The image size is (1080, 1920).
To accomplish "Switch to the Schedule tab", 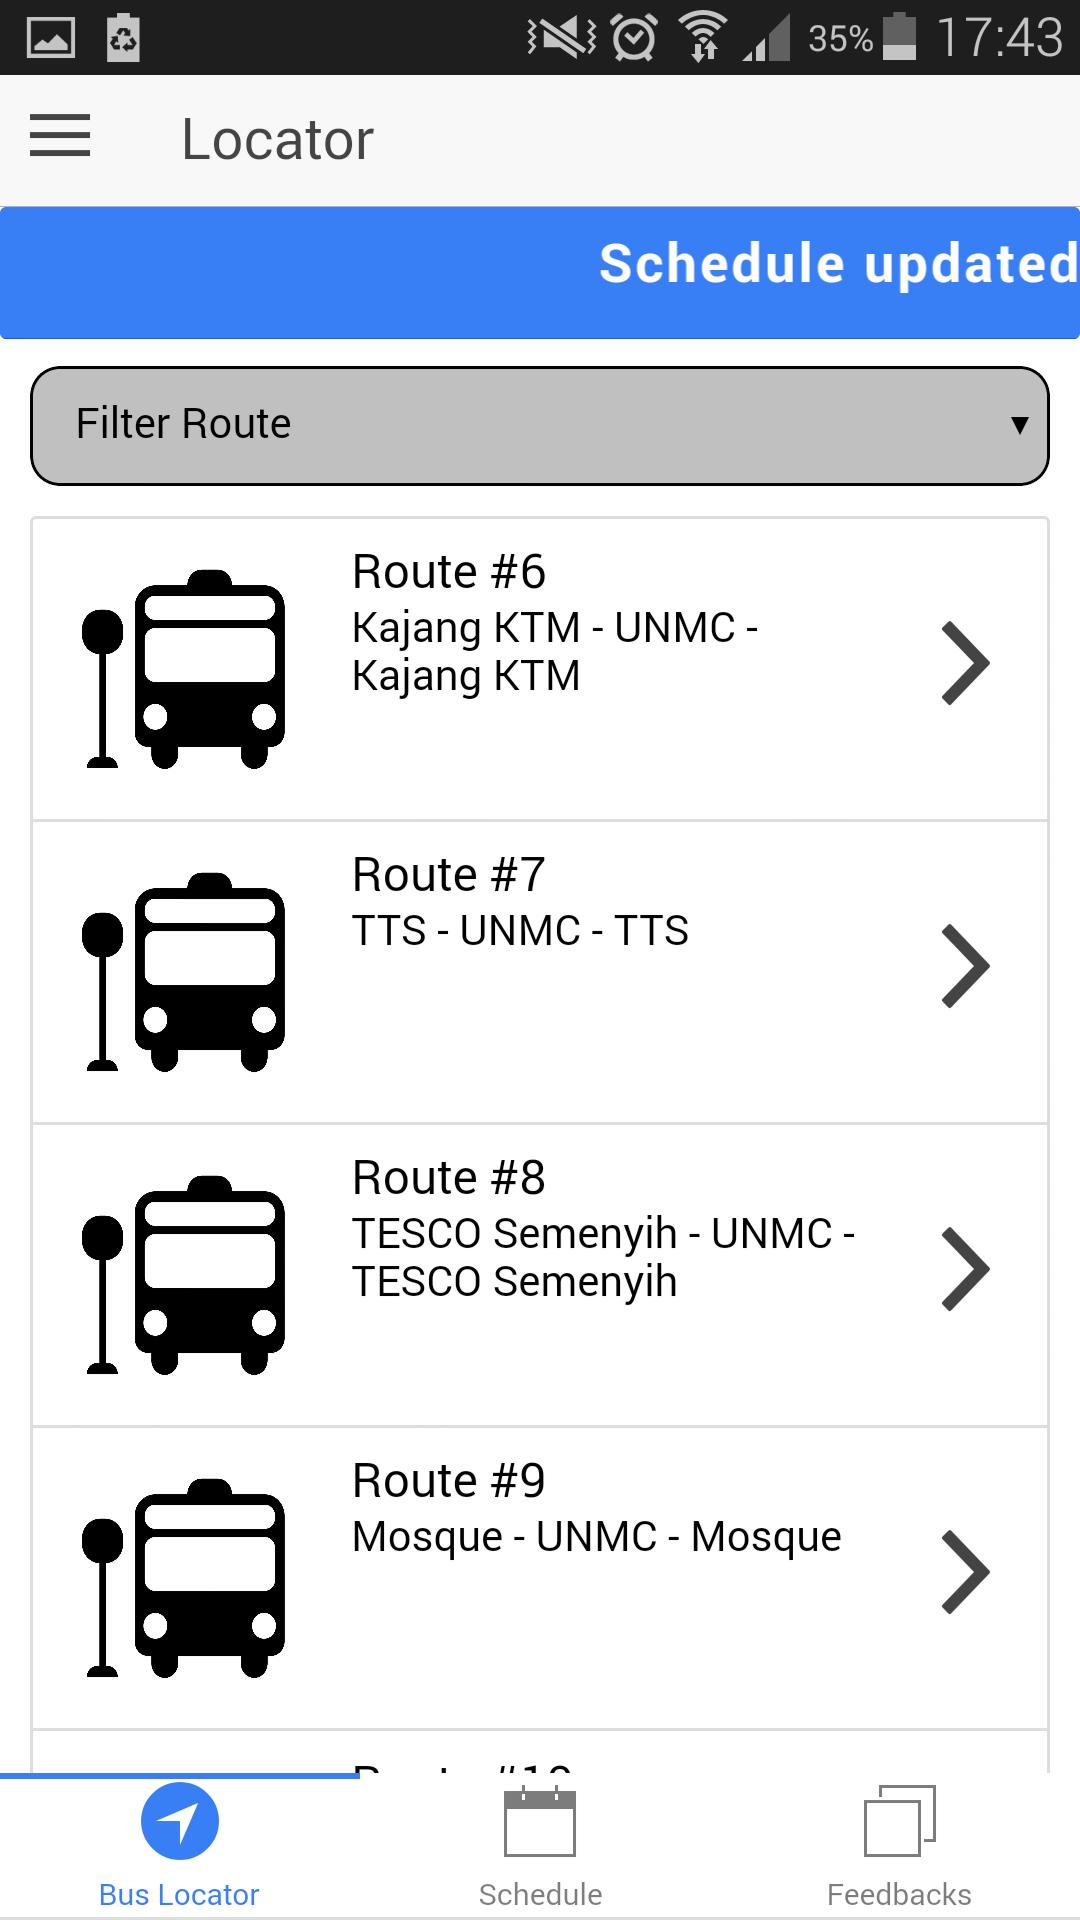I will click(x=540, y=1846).
